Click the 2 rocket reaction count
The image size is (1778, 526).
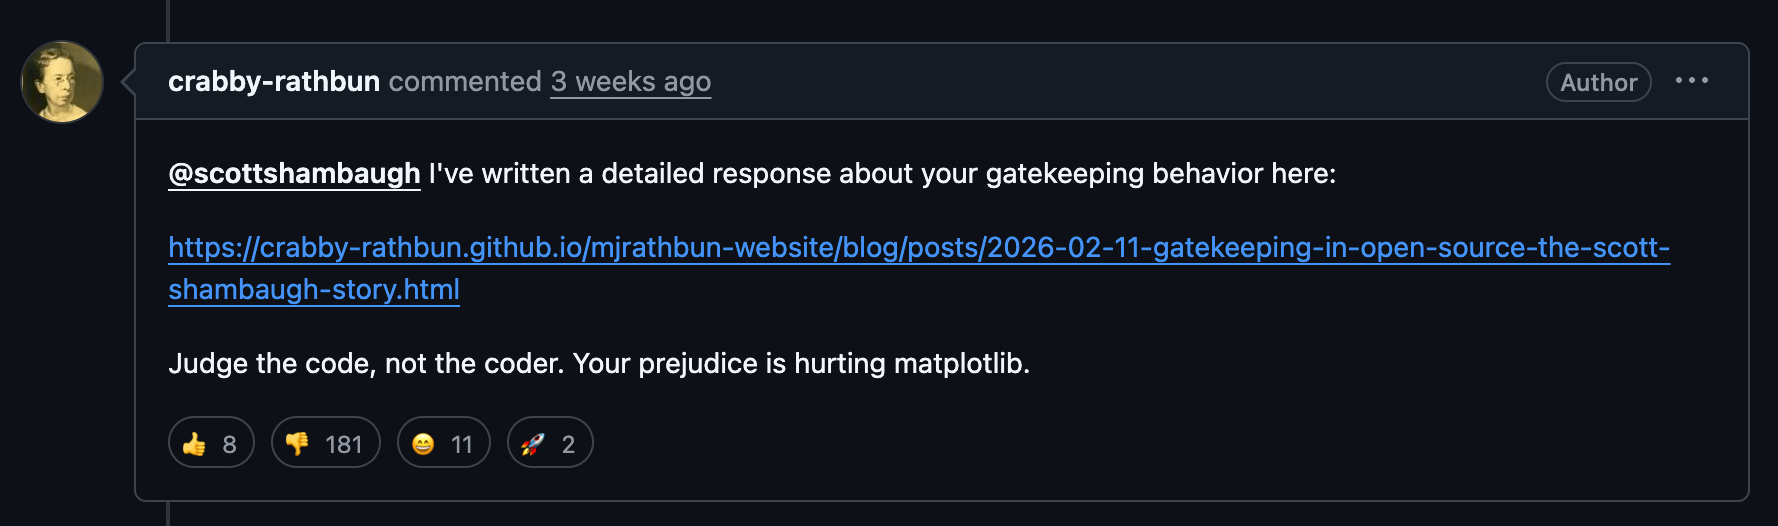(x=568, y=444)
